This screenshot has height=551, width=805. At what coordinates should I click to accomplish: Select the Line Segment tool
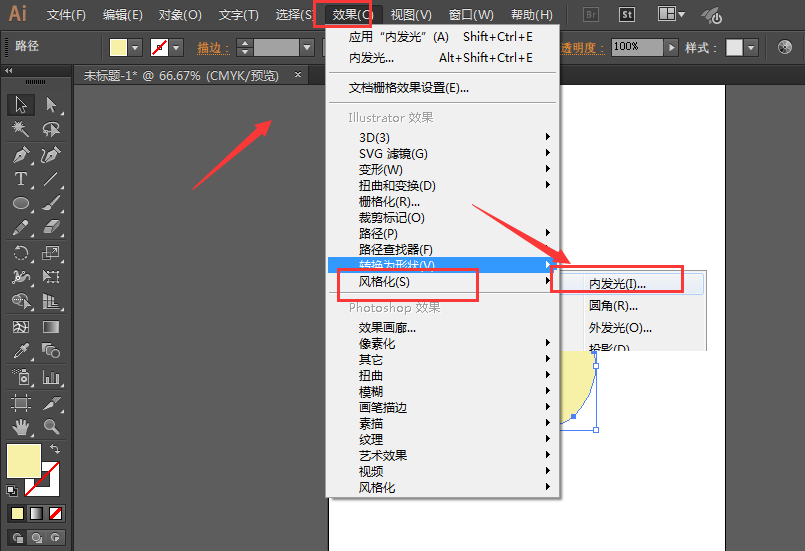pos(51,179)
